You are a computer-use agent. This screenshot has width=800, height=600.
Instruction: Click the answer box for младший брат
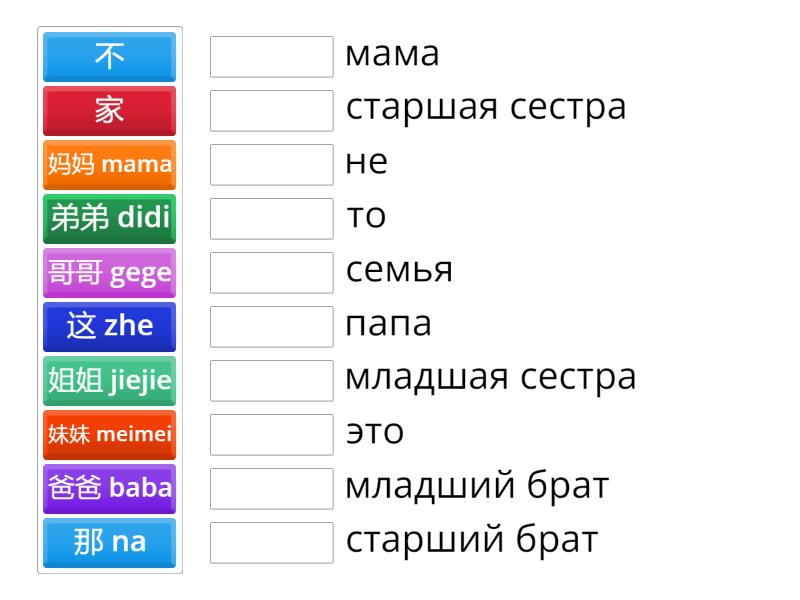click(x=272, y=489)
